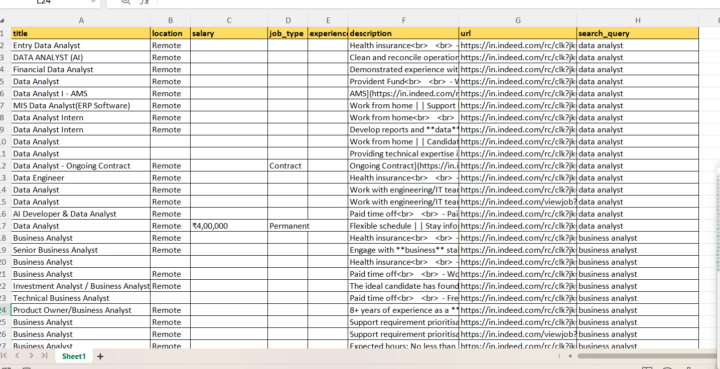Select 'Demonstrated experience wit' description cell

tap(404, 69)
